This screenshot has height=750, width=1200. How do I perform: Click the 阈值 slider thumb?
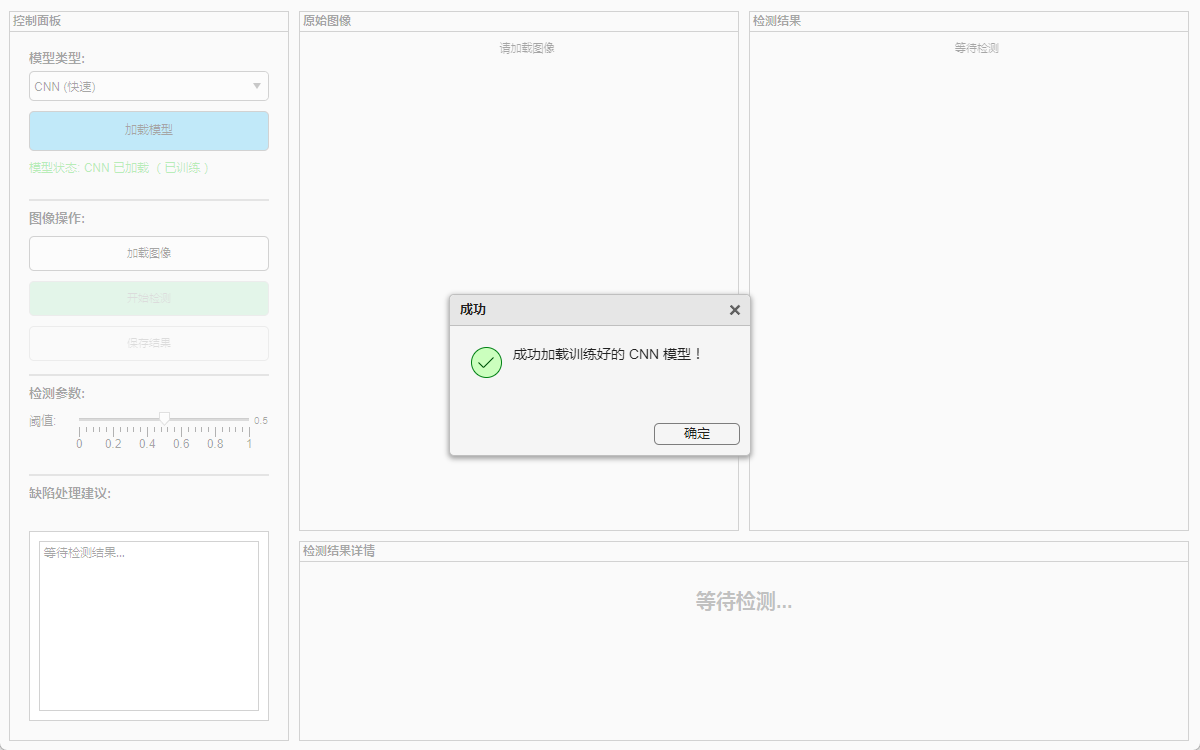pos(164,418)
